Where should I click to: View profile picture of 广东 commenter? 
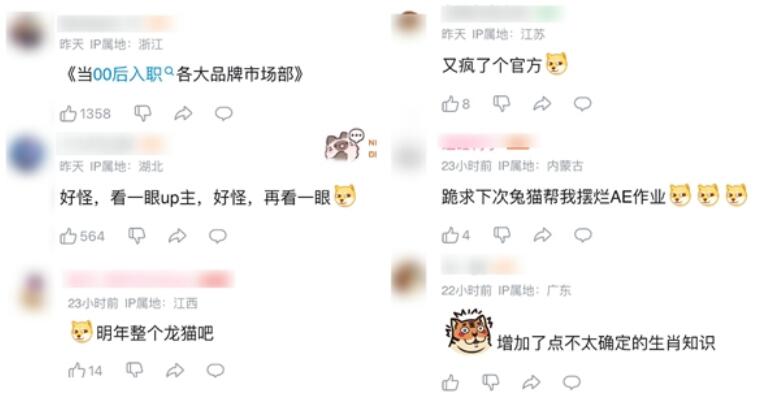[408, 276]
